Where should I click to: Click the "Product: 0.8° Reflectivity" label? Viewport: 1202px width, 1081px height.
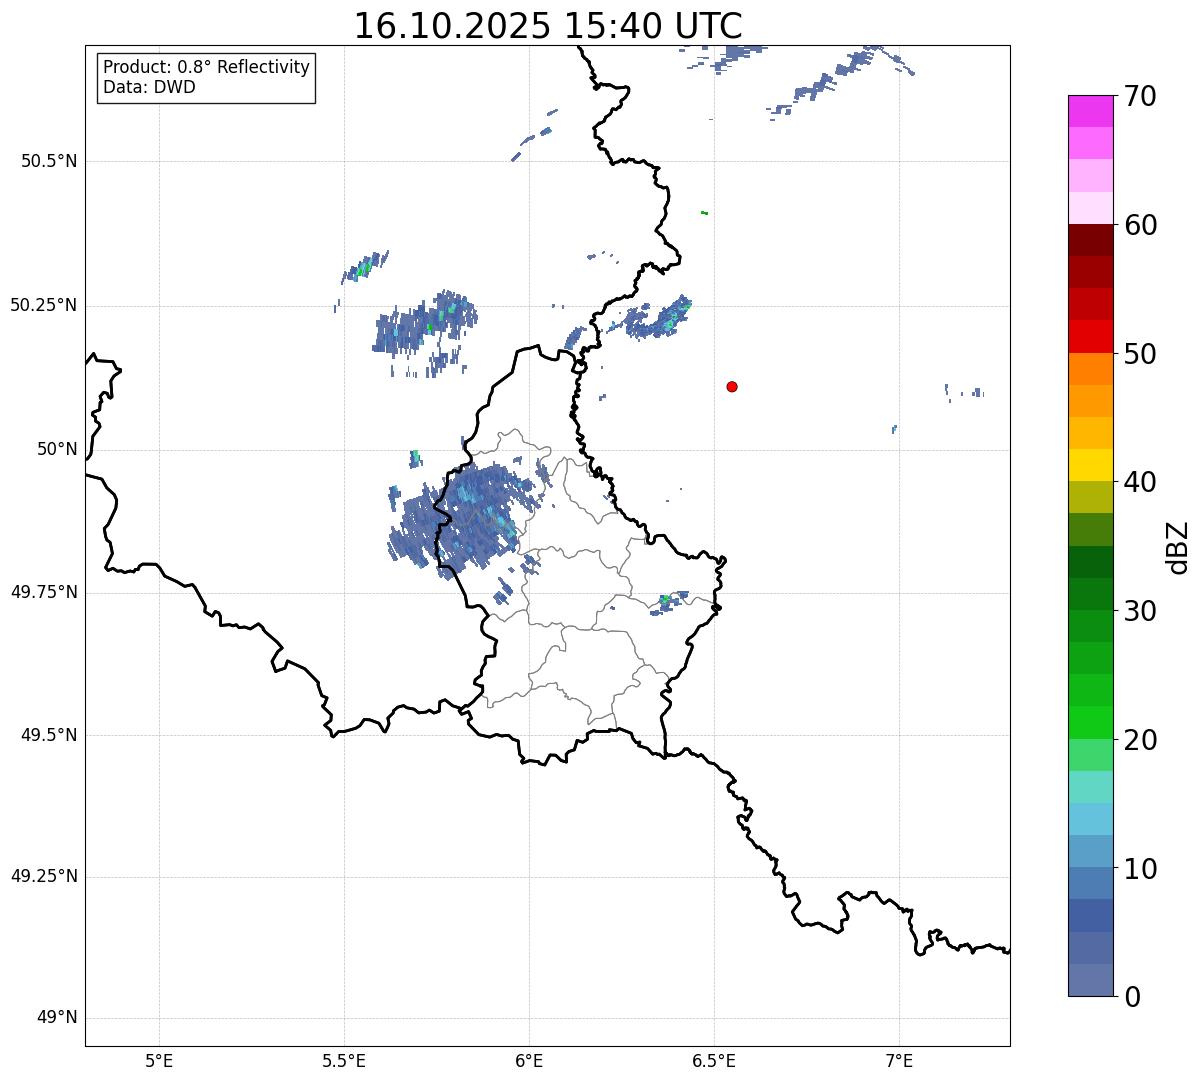pos(207,67)
